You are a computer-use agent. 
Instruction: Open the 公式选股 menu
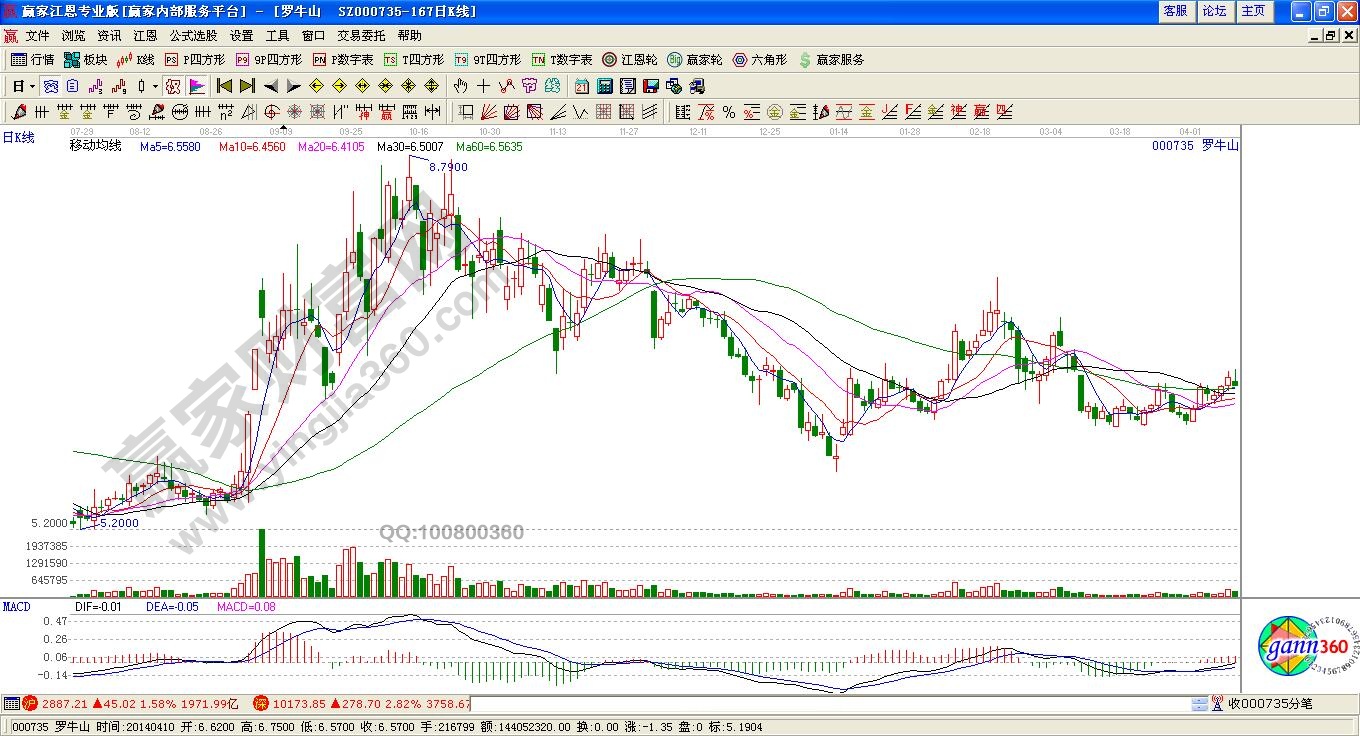point(193,36)
